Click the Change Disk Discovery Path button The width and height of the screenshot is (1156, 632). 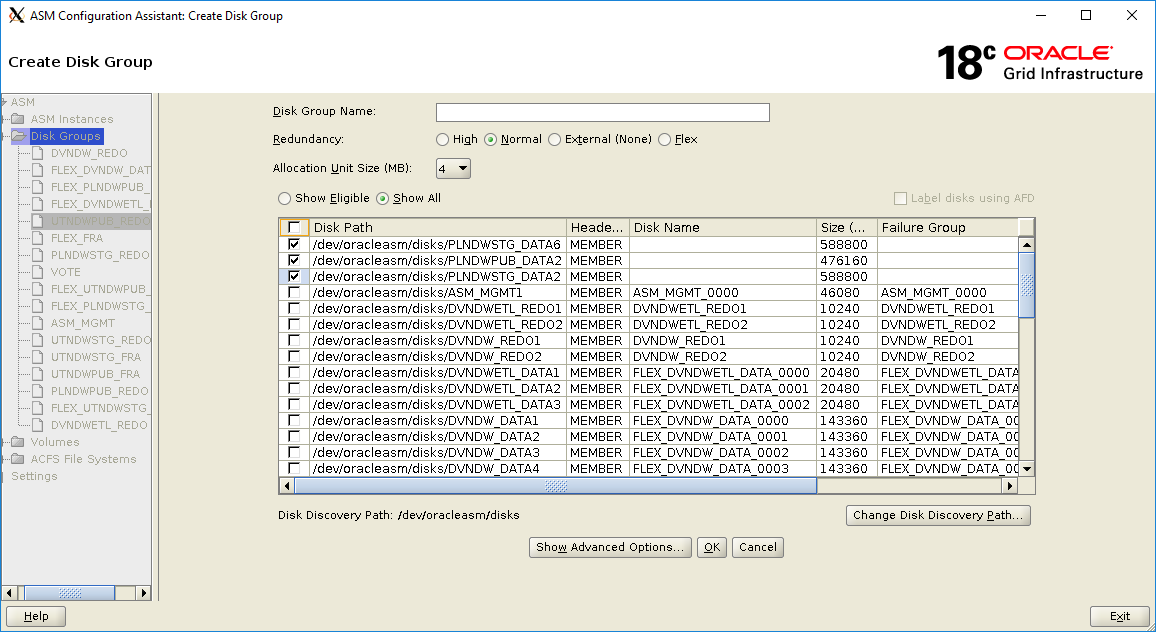click(938, 514)
